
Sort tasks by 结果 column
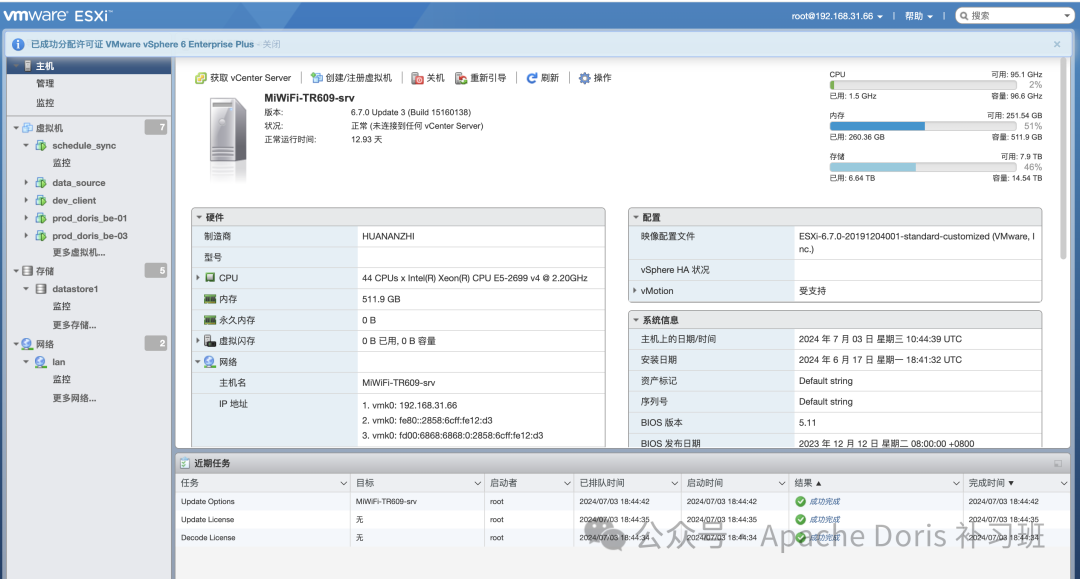tap(807, 483)
